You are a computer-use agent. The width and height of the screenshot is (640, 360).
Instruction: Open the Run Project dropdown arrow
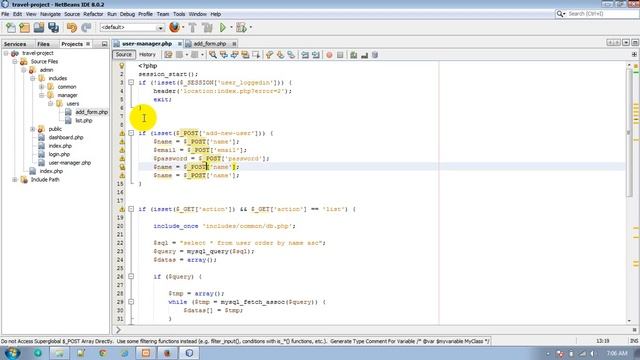click(231, 27)
